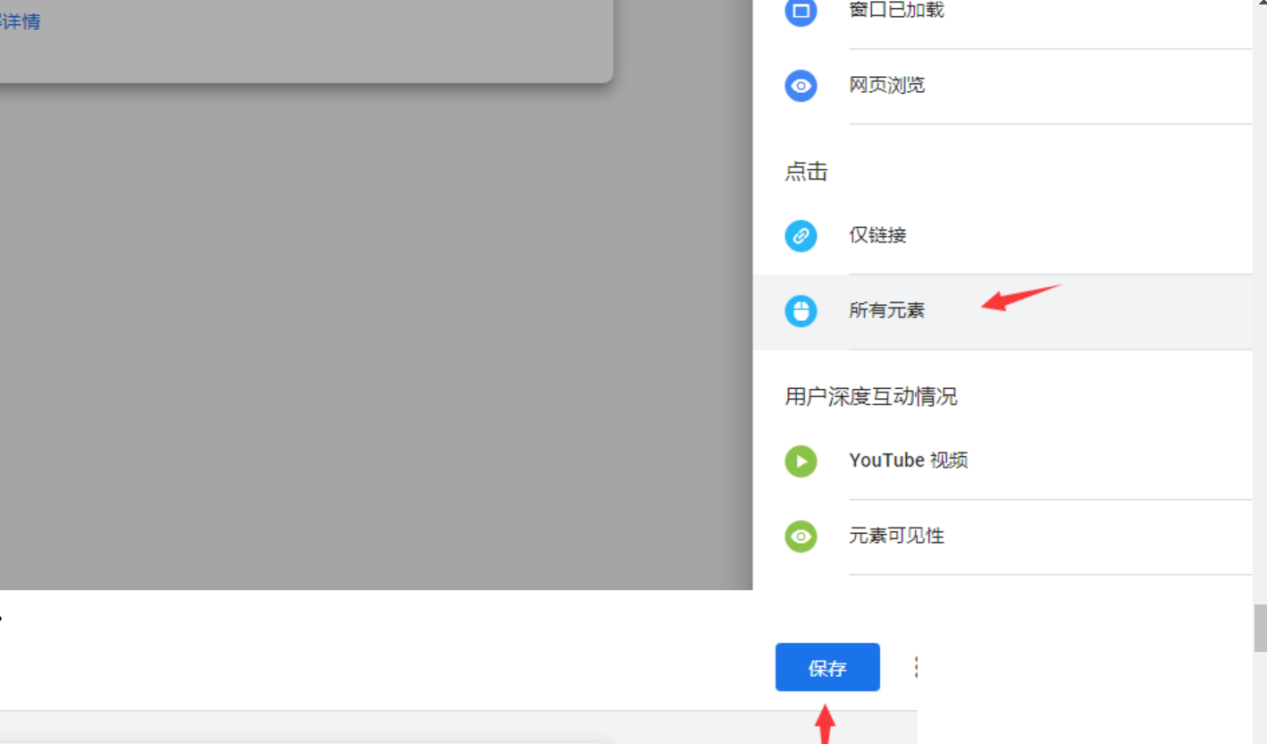Click the right-side vertical scrollbar thumb
Image resolution: width=1267 pixels, height=744 pixels.
tap(1259, 620)
